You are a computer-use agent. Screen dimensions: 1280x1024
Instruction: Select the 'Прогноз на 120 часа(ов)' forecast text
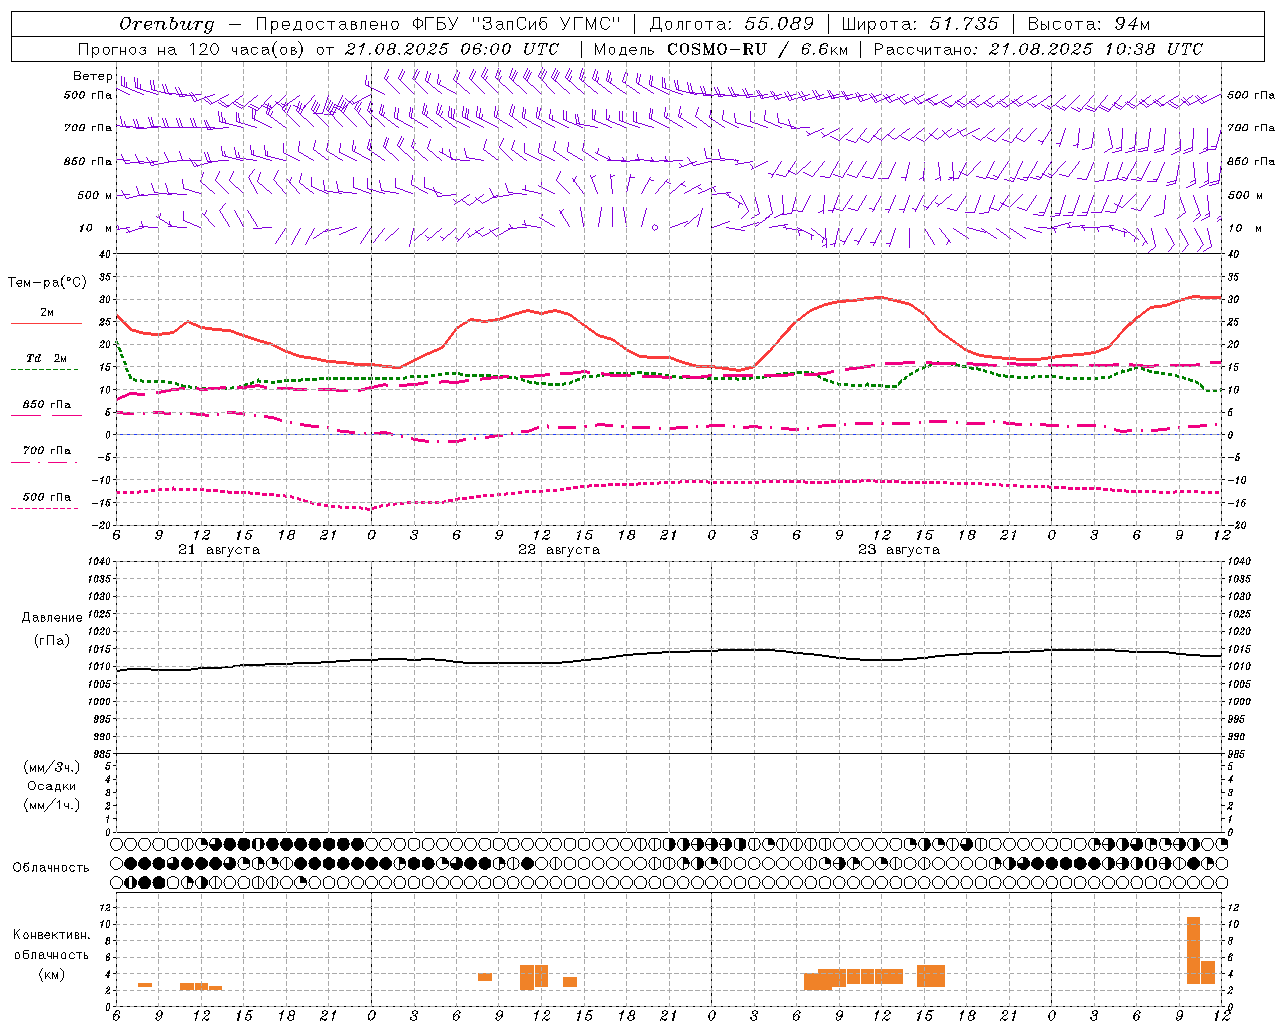[192, 49]
